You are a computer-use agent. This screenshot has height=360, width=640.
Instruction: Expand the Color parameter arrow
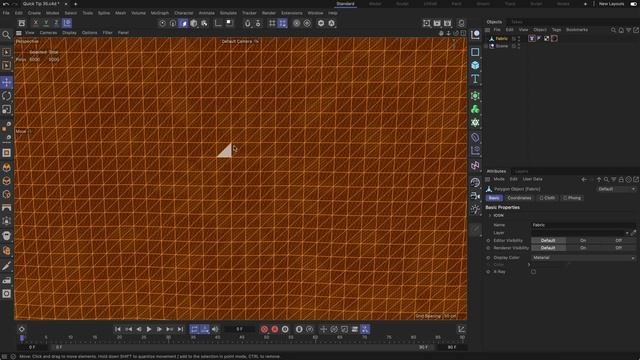(x=529, y=264)
